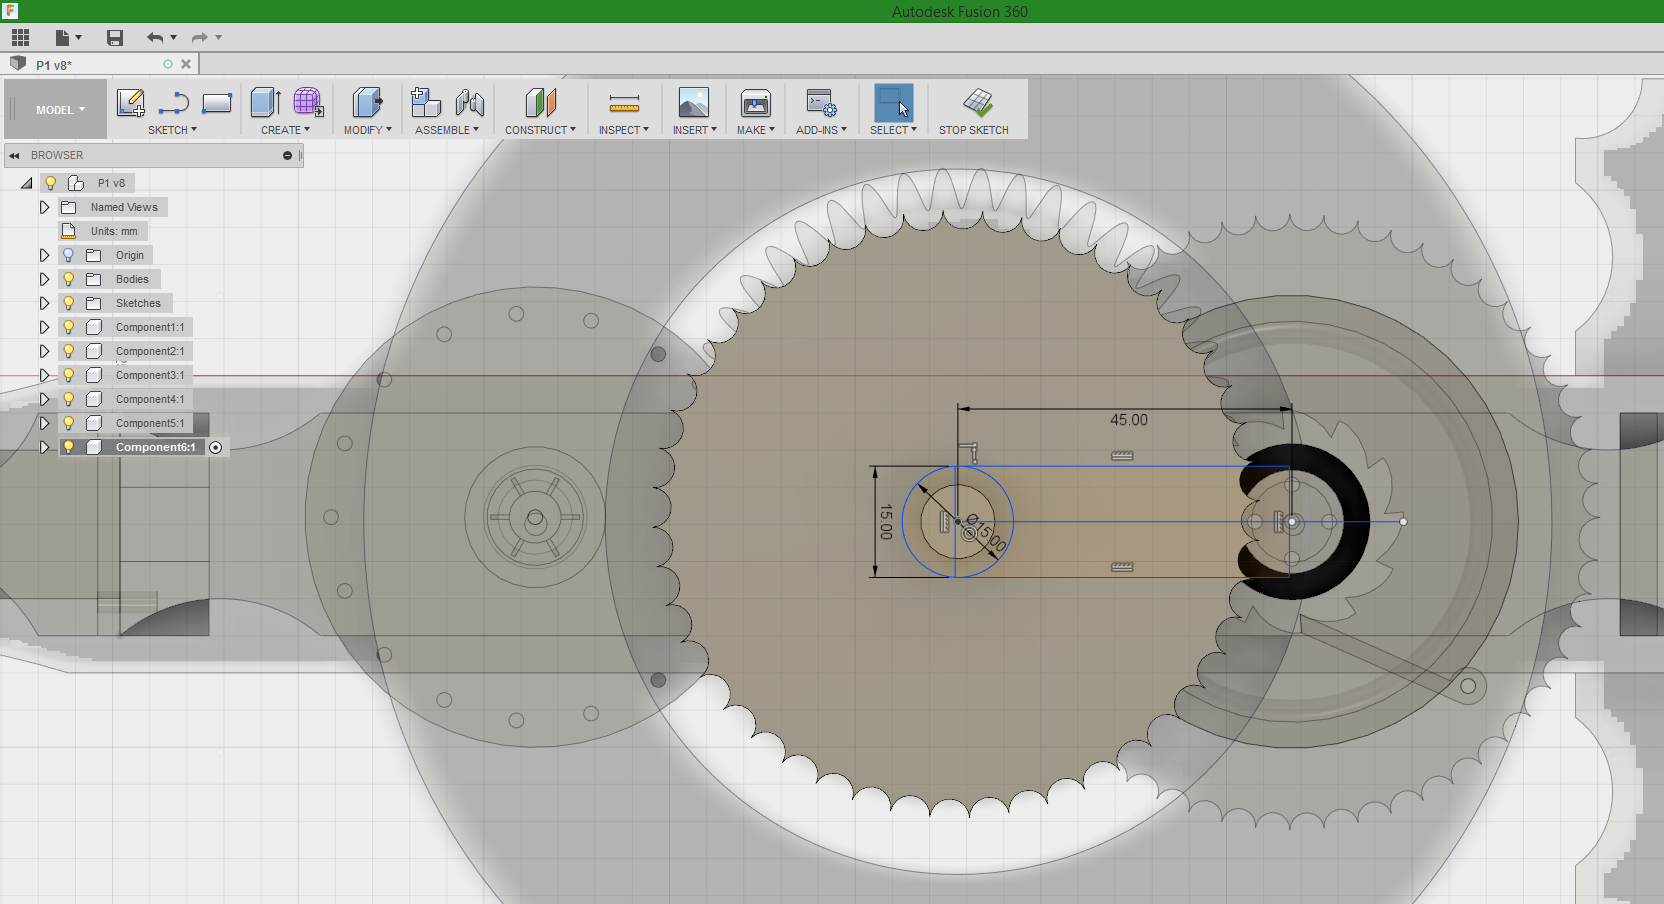The image size is (1664, 904).
Task: Toggle Component4:1 visibility light bulb
Action: [x=68, y=399]
